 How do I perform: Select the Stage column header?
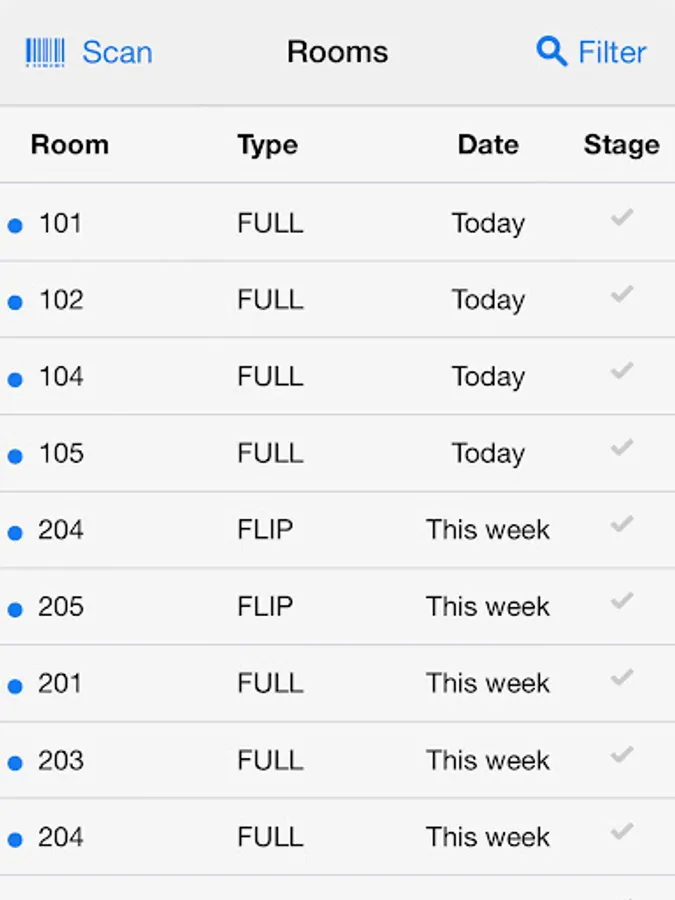[x=621, y=145]
